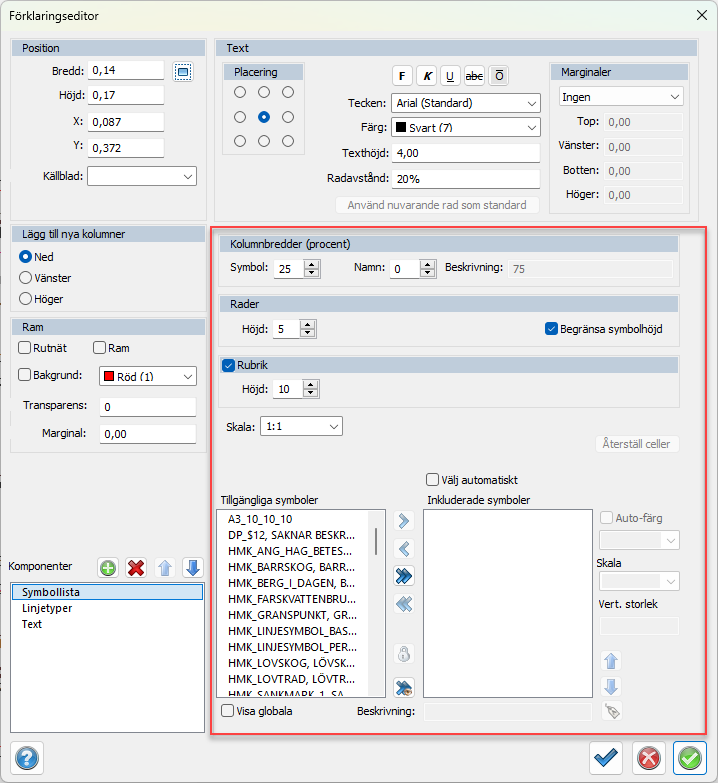
Task: Expand the Marginaler Ingen dropdown
Action: point(620,97)
